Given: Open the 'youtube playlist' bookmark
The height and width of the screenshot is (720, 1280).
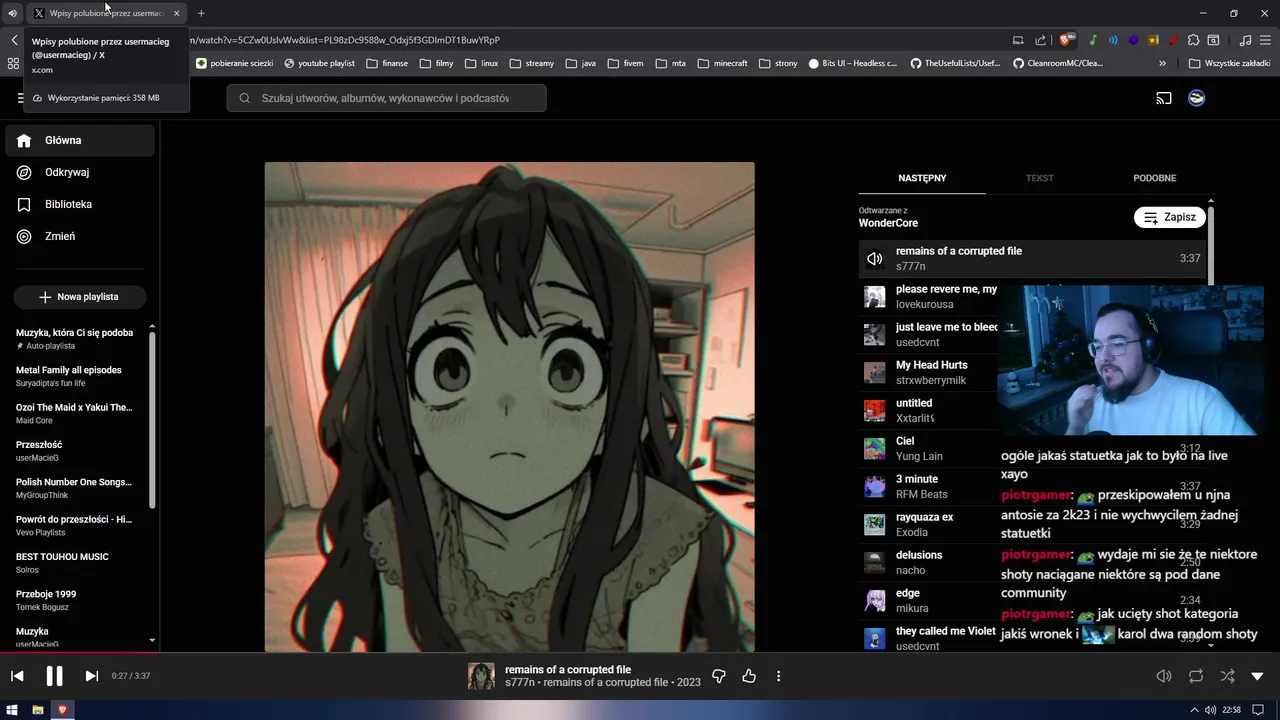Looking at the screenshot, I should (319, 63).
